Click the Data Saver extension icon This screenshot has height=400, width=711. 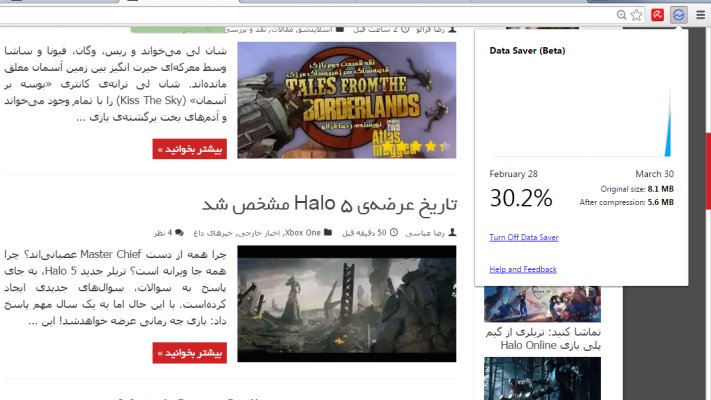coord(678,15)
